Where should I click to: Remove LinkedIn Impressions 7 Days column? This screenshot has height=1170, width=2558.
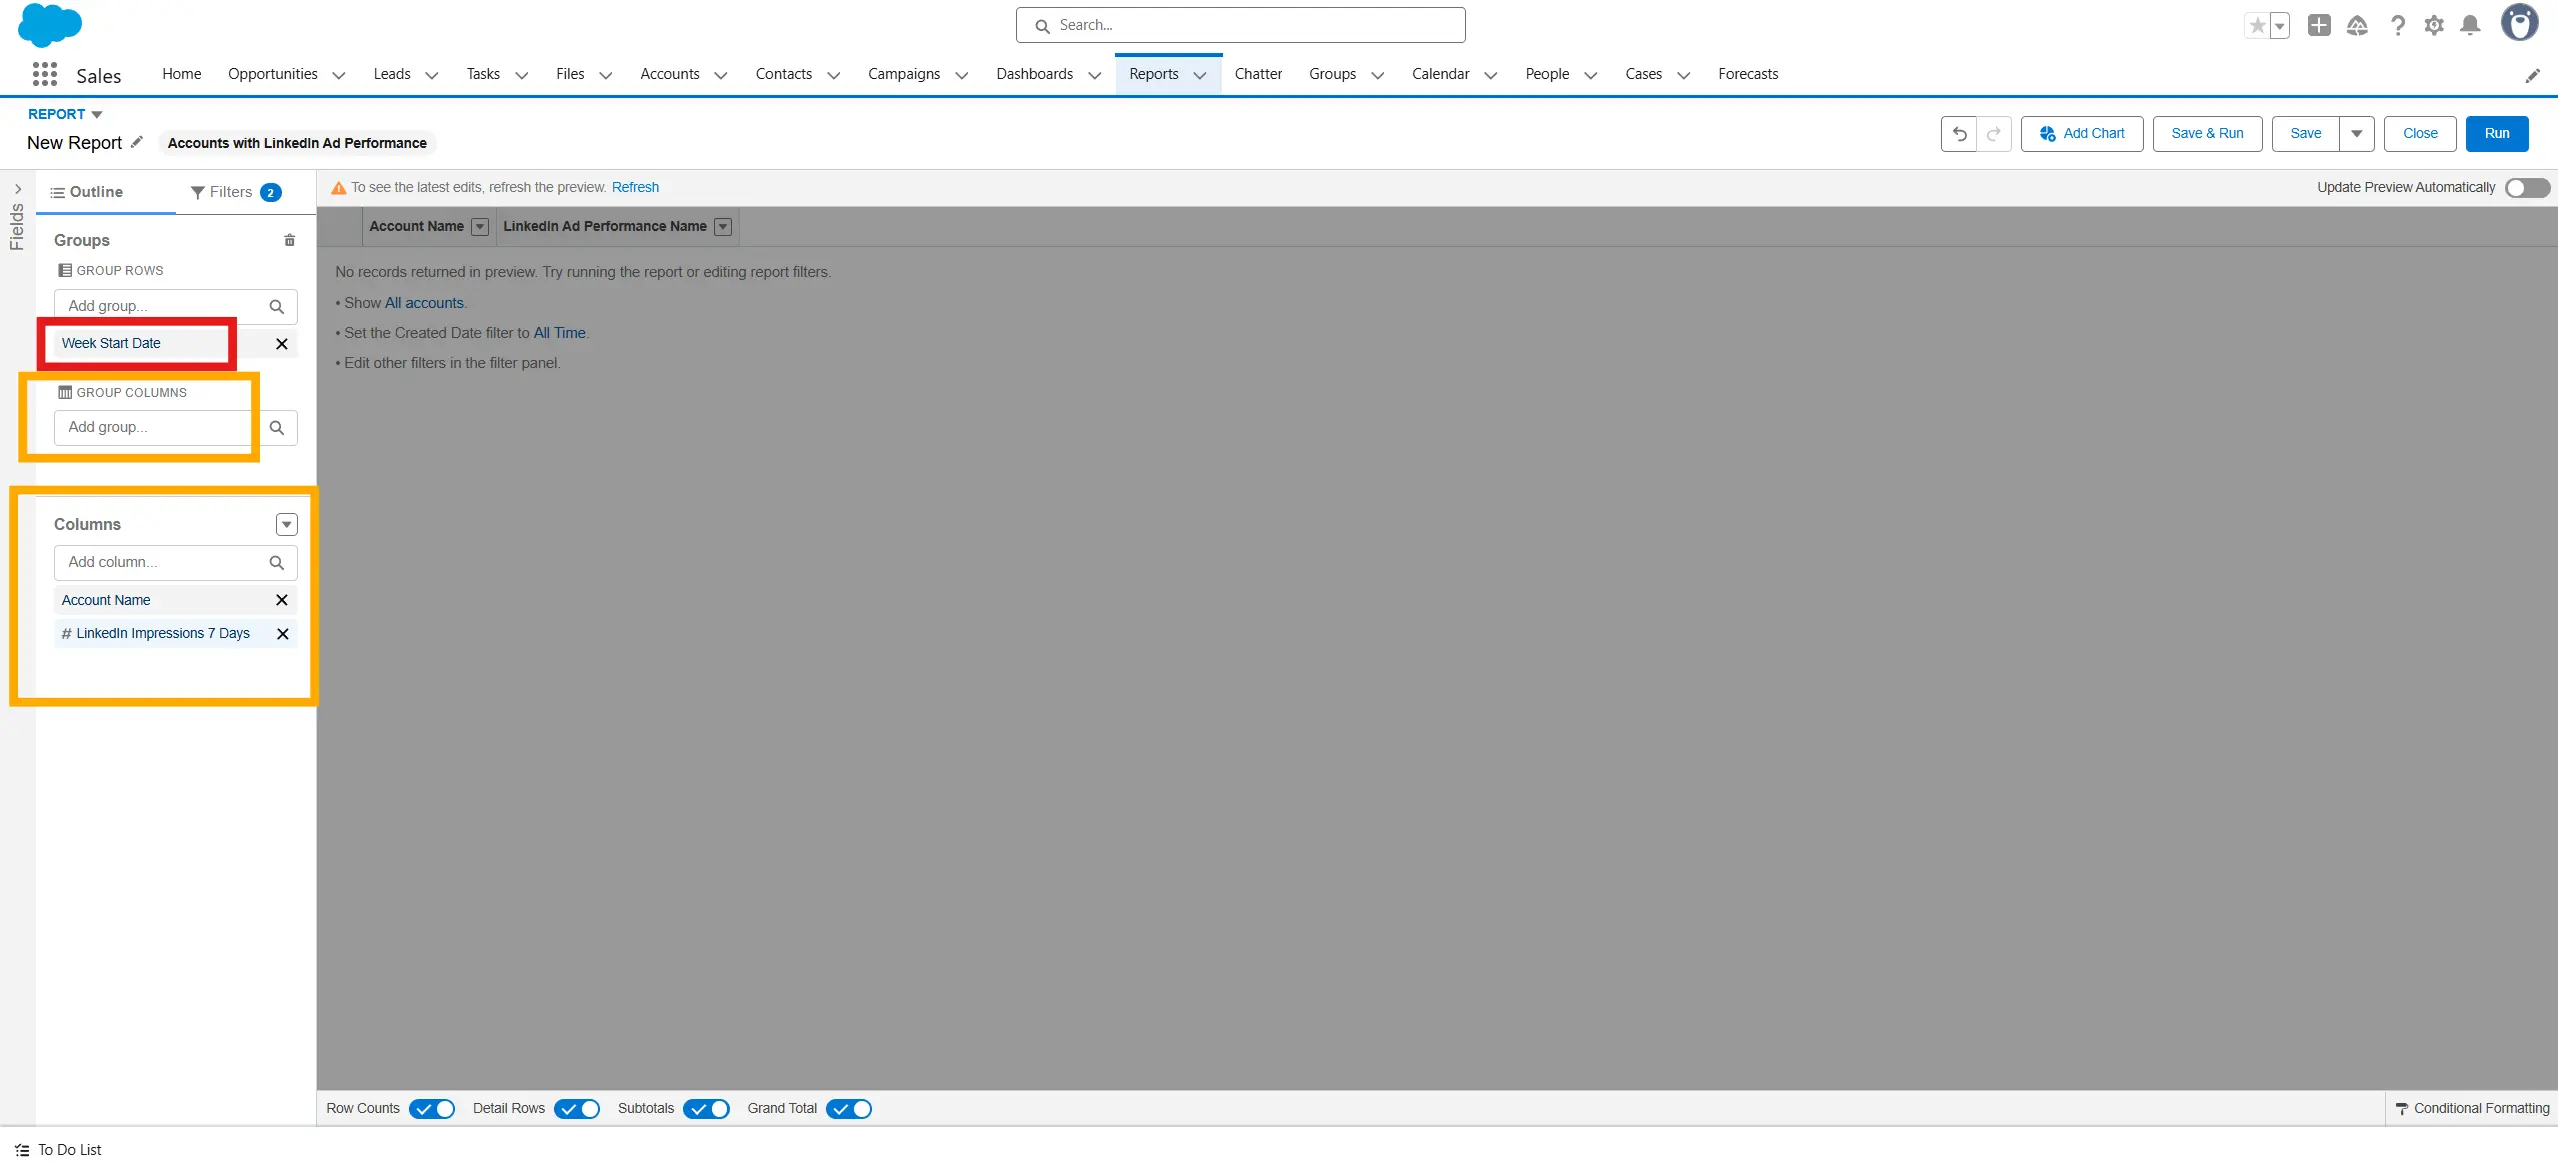pos(282,634)
